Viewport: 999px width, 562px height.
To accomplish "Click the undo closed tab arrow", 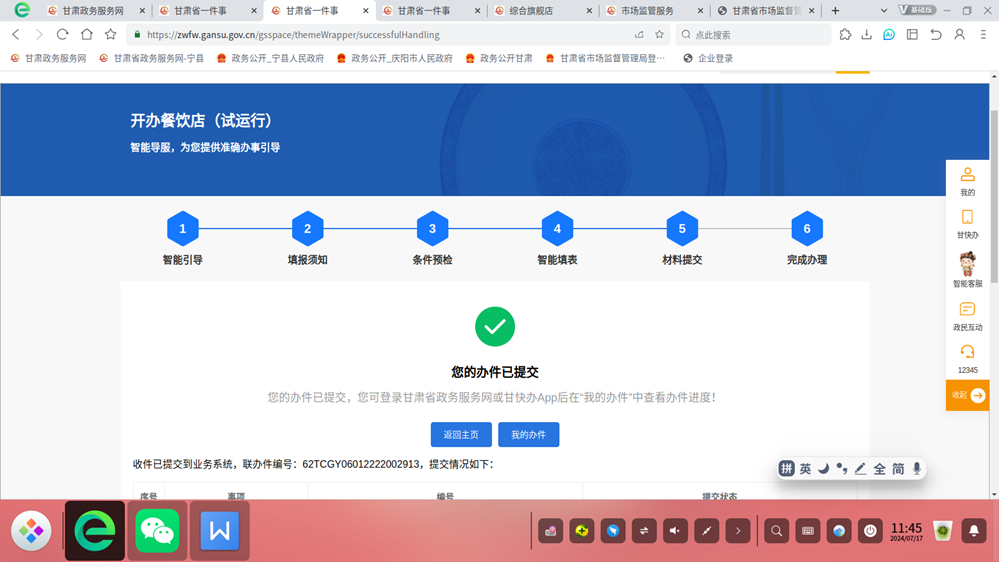I will (936, 34).
